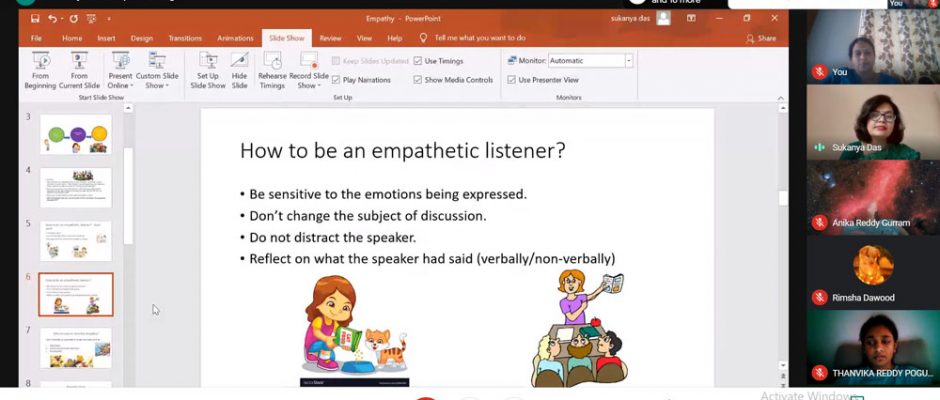This screenshot has width=940, height=400.
Task: Click thumbnail pane scroll up arrow
Action: [128, 109]
